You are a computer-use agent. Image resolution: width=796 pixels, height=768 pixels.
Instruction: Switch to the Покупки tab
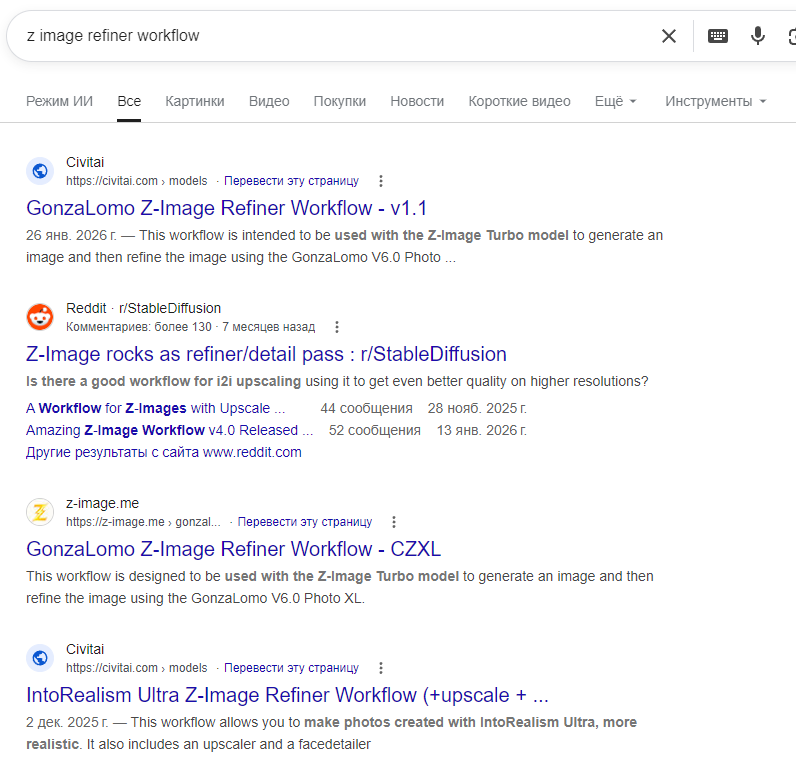point(340,101)
